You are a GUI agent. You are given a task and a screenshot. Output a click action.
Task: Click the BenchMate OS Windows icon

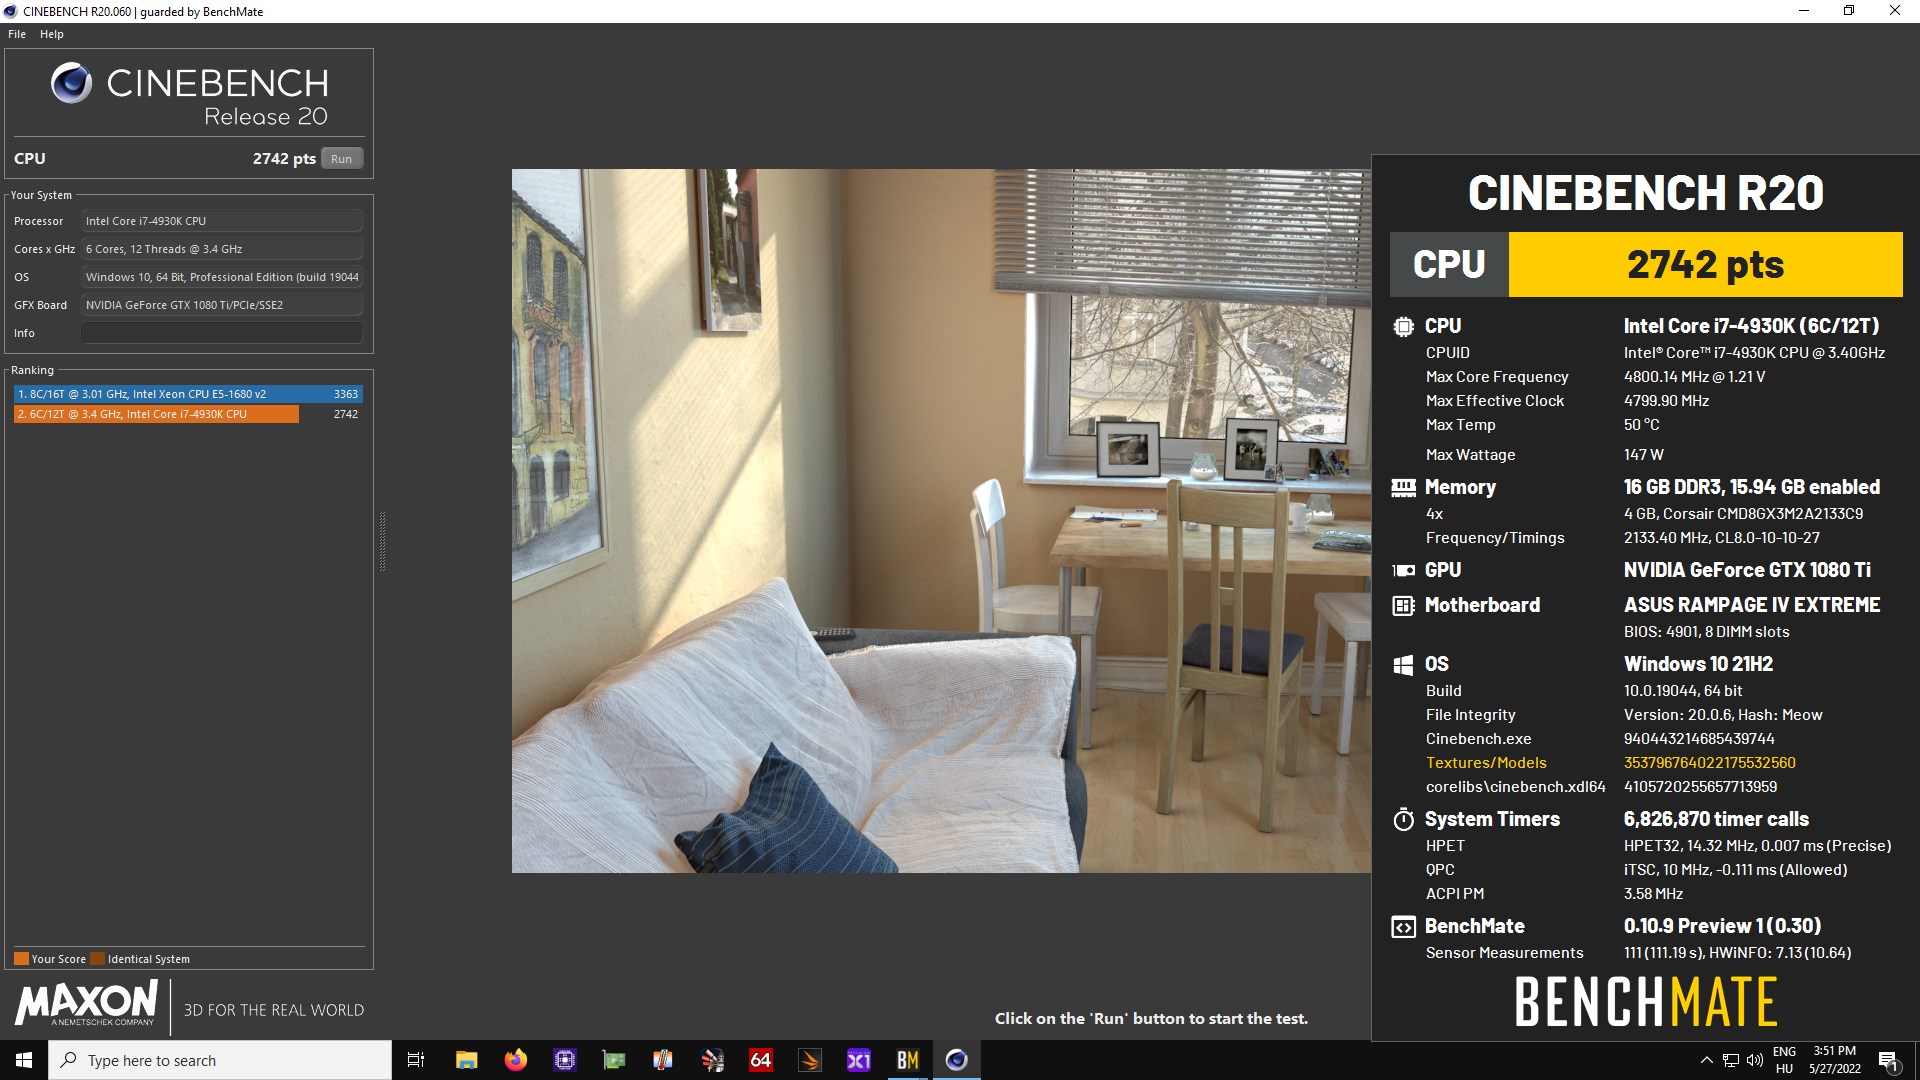point(1403,665)
